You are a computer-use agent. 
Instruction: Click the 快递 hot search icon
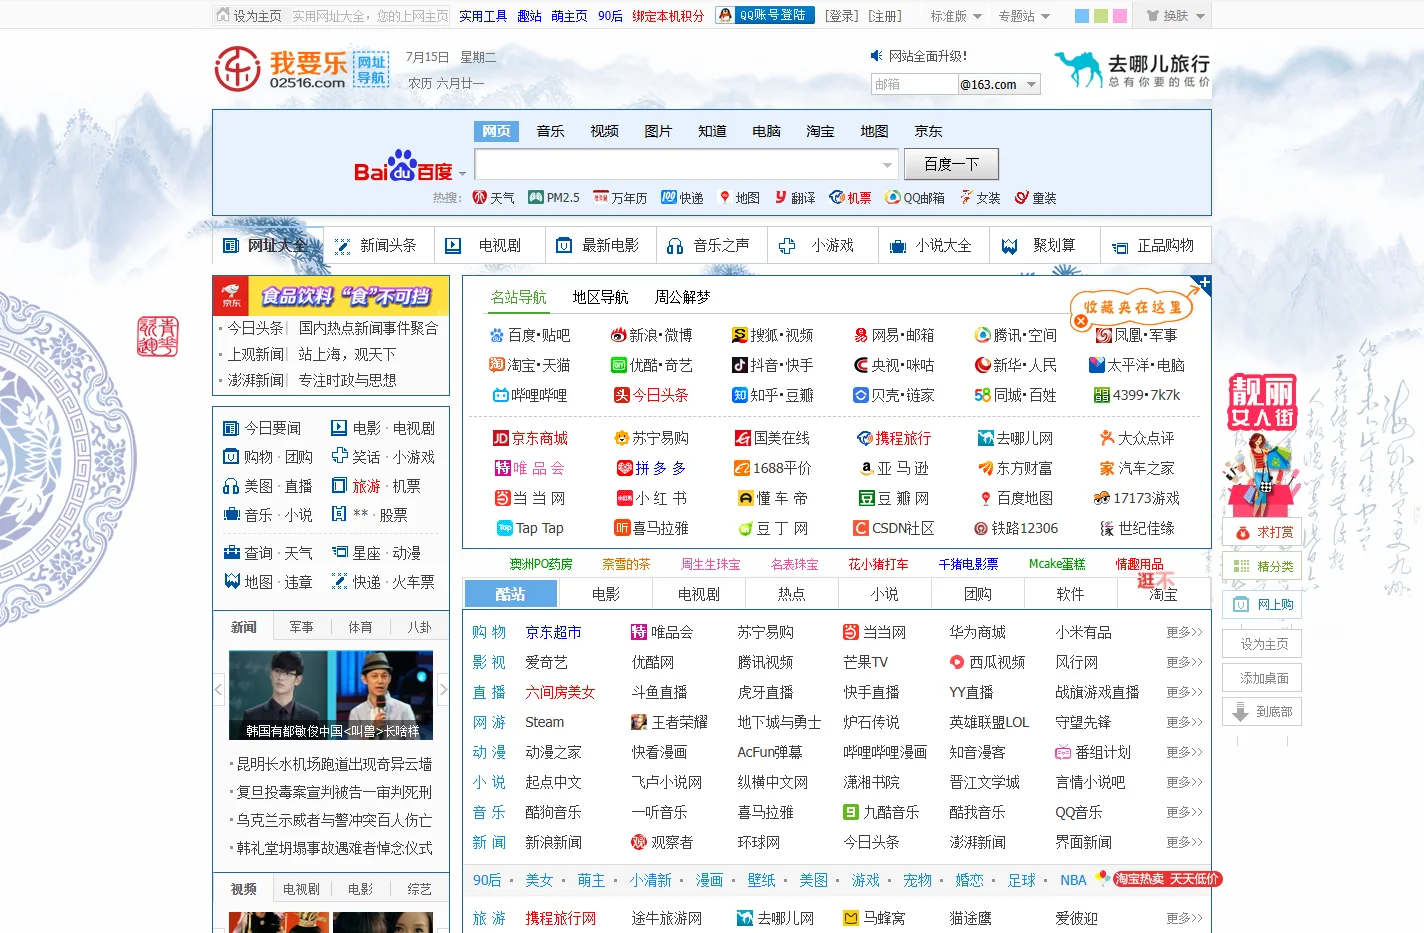669,197
